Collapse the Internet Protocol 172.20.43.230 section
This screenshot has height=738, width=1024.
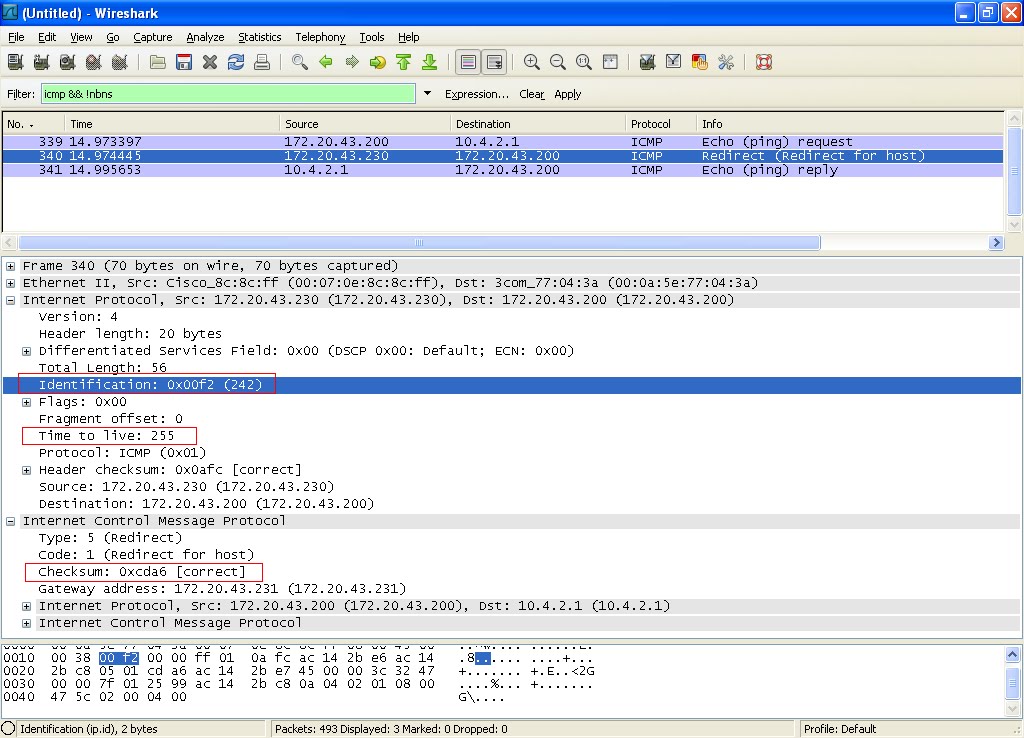[x=10, y=300]
